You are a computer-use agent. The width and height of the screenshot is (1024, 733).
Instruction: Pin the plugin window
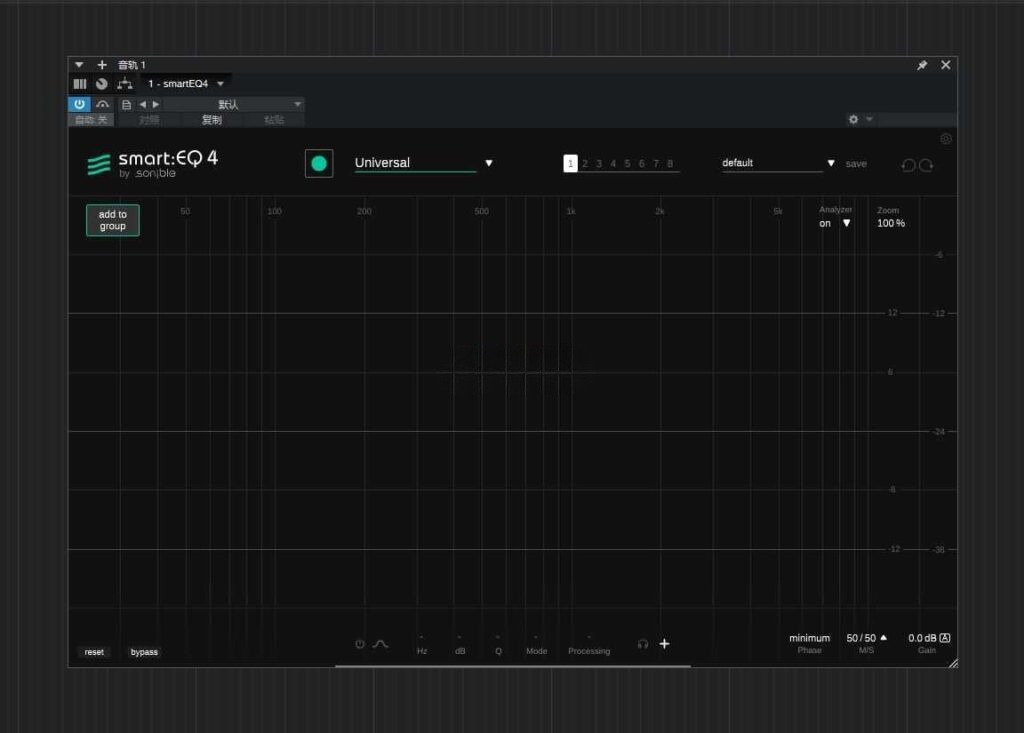pos(922,65)
